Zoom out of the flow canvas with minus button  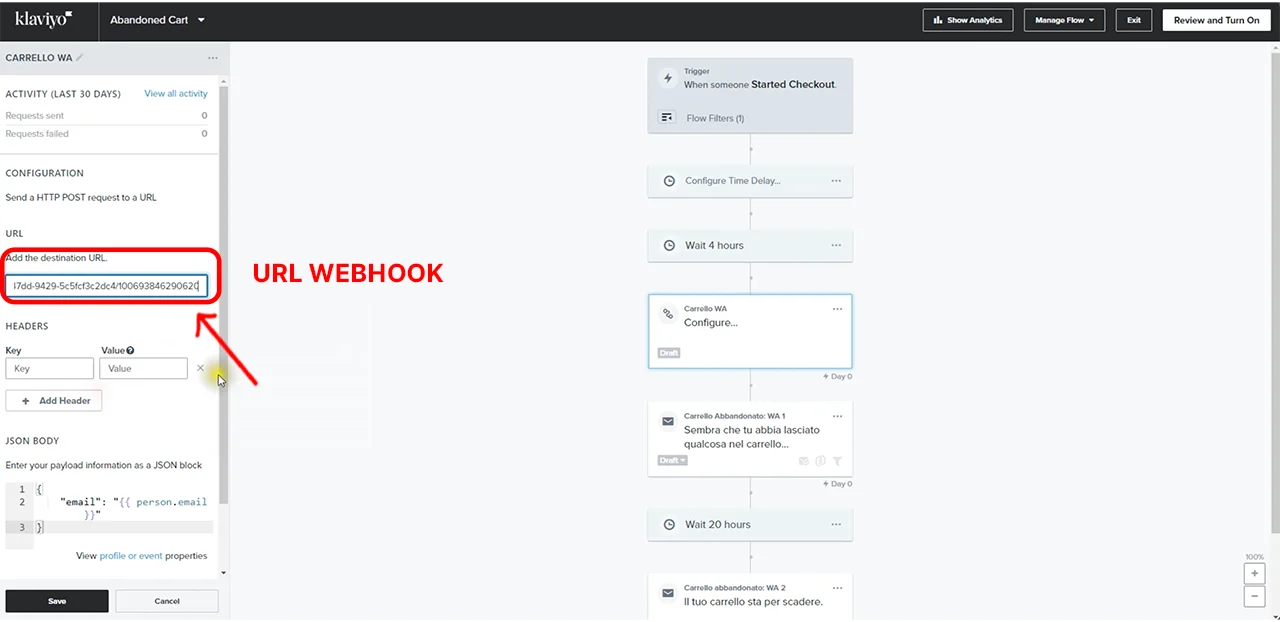click(1254, 596)
